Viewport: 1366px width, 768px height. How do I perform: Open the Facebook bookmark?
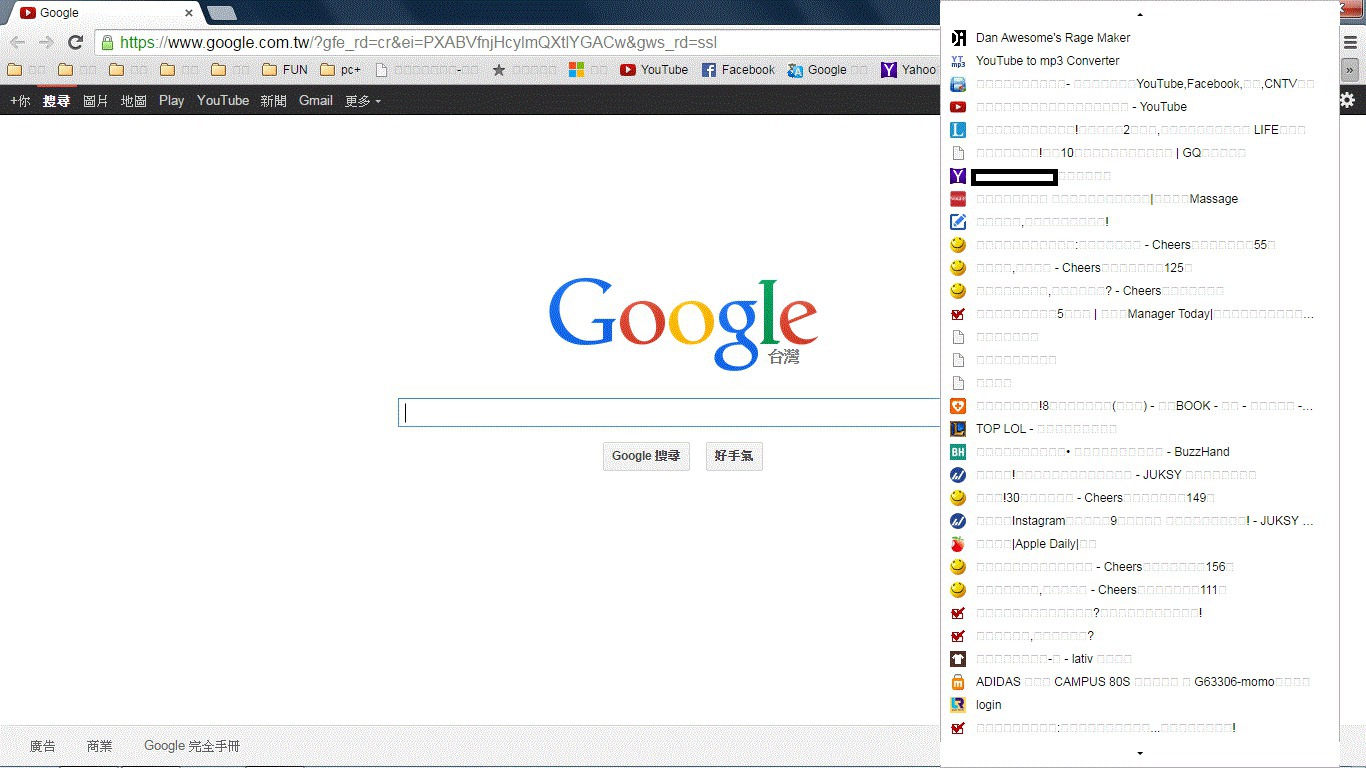[738, 70]
